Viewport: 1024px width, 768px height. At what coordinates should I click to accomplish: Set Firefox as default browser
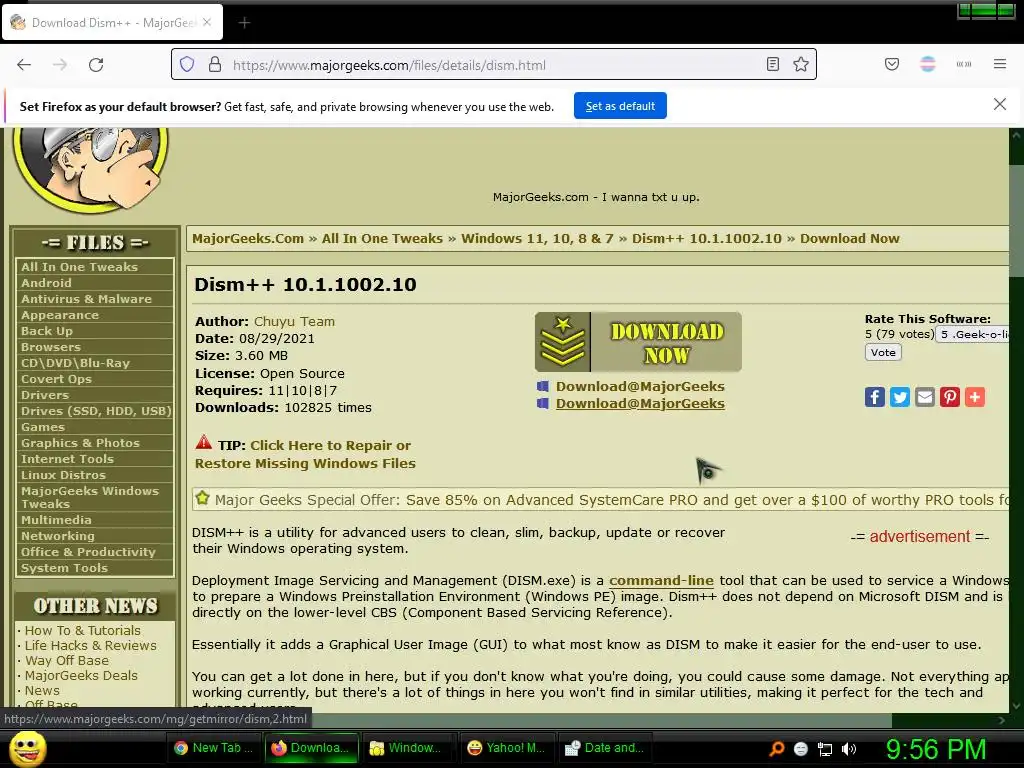click(x=620, y=106)
